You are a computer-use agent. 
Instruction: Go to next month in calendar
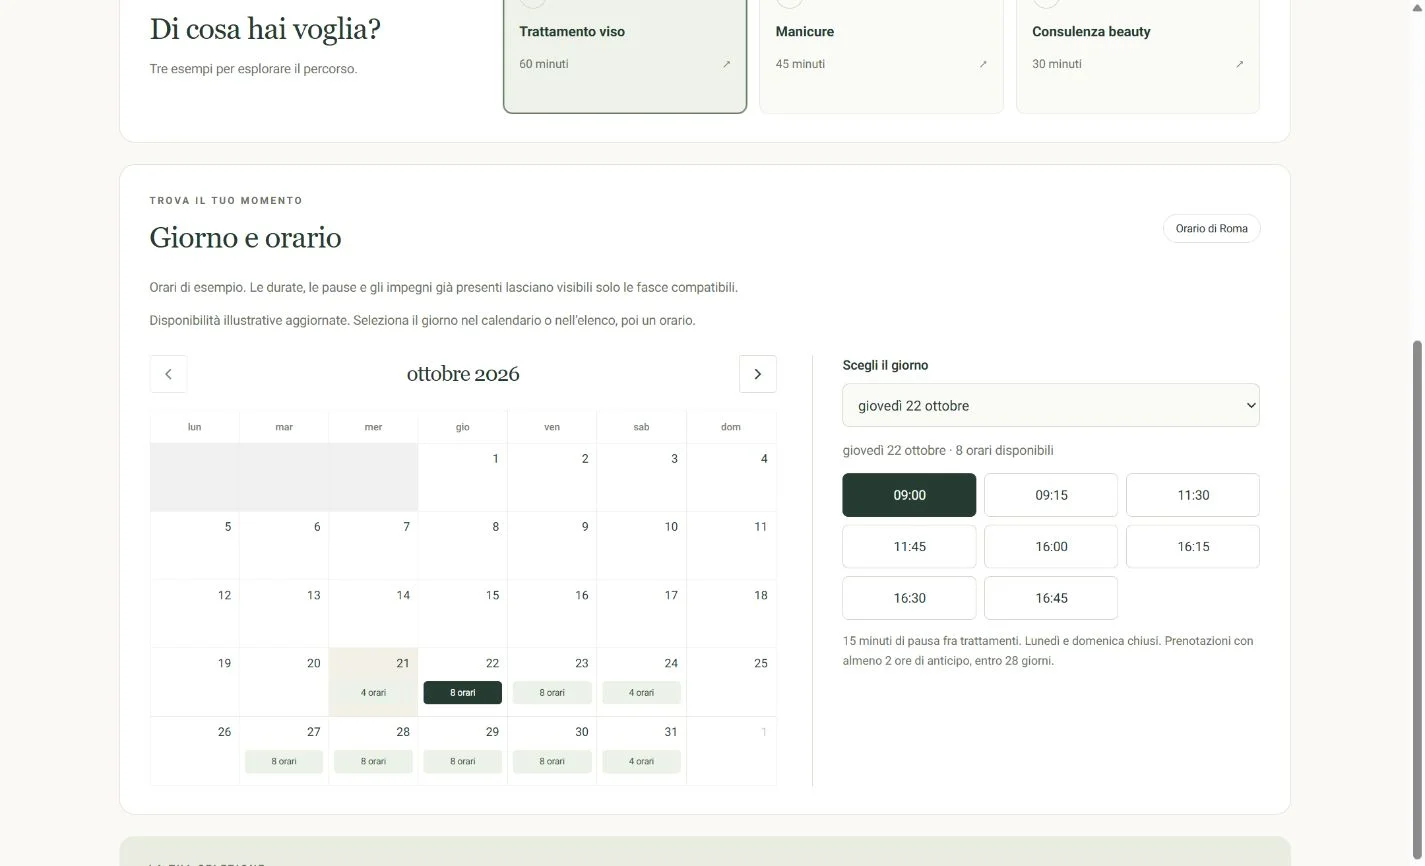757,374
